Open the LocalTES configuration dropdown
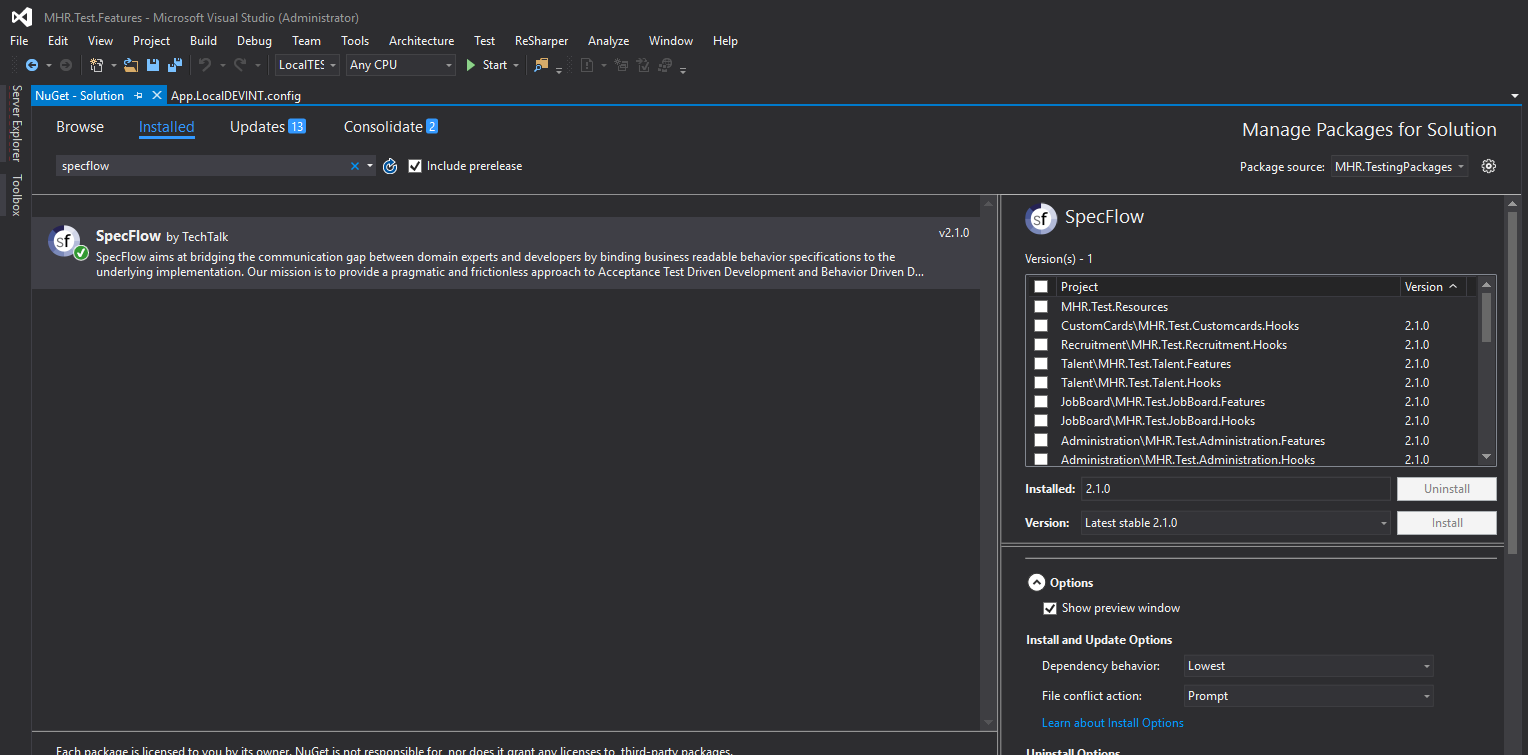The image size is (1528, 755). coord(308,65)
